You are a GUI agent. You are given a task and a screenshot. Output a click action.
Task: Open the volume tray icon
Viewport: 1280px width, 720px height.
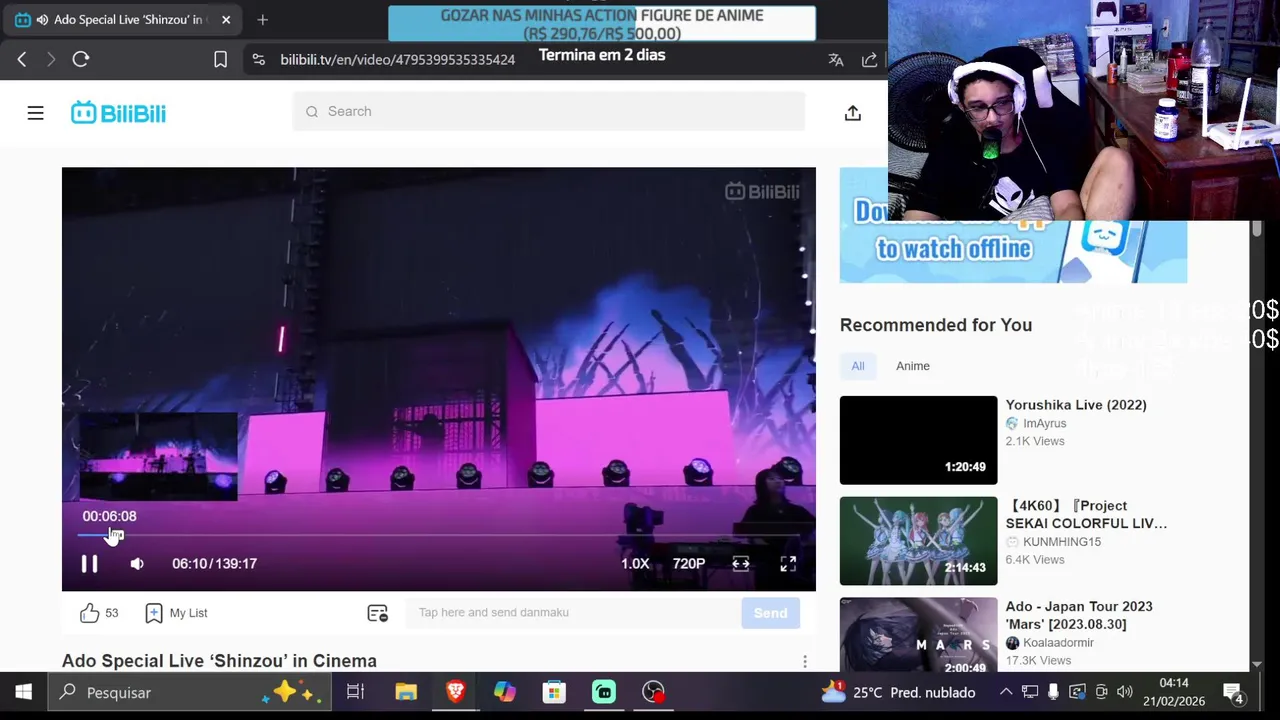click(x=1125, y=692)
